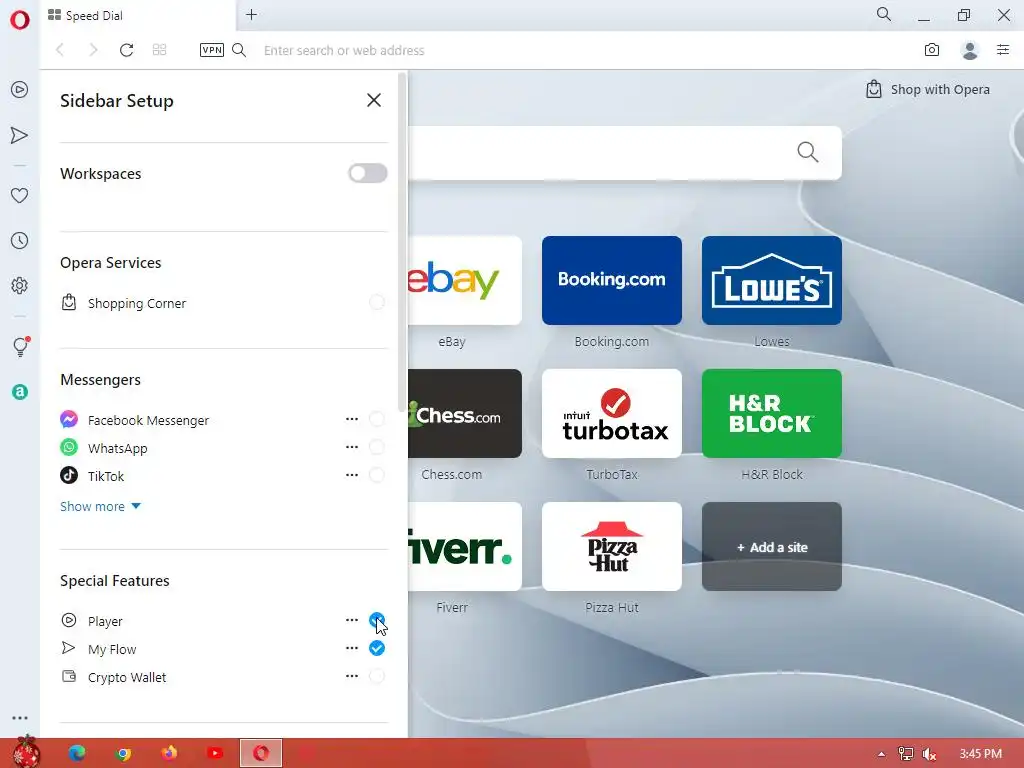Open the Pizza Hut tile

point(612,547)
